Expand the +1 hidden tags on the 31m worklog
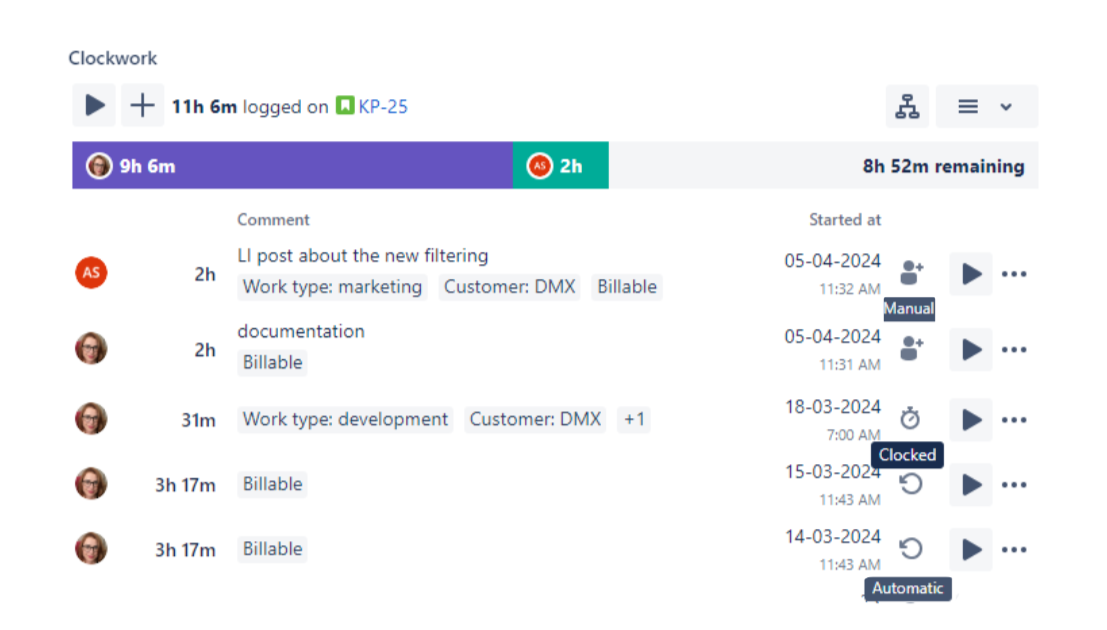Viewport: 1107px width, 630px height. tap(633, 419)
